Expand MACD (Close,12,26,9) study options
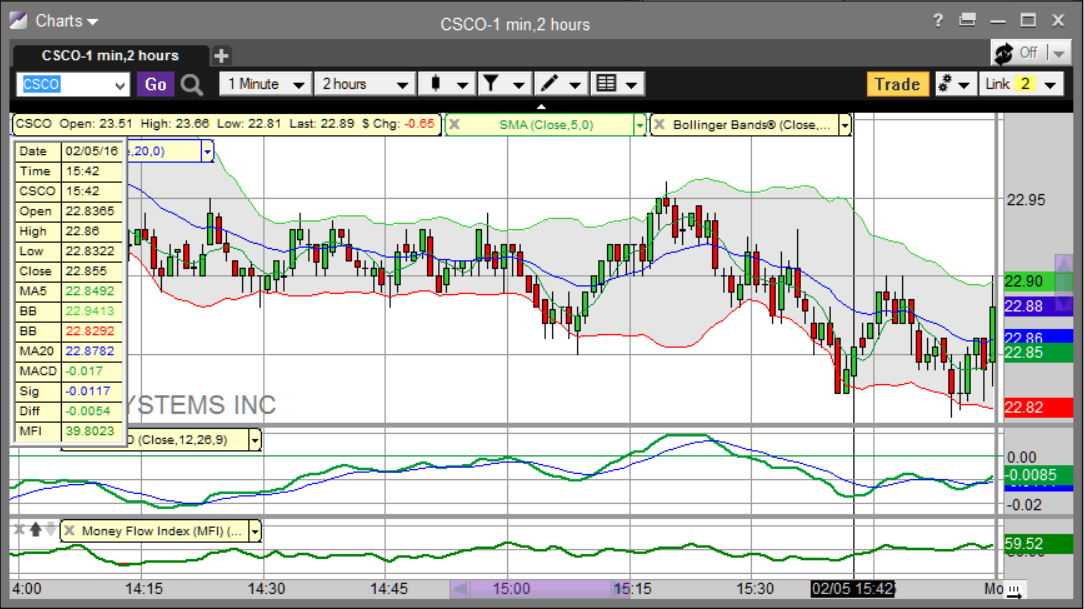 coord(255,440)
